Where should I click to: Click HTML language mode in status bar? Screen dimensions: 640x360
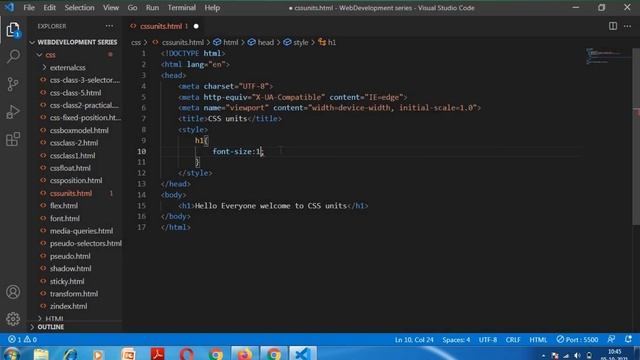pos(538,340)
